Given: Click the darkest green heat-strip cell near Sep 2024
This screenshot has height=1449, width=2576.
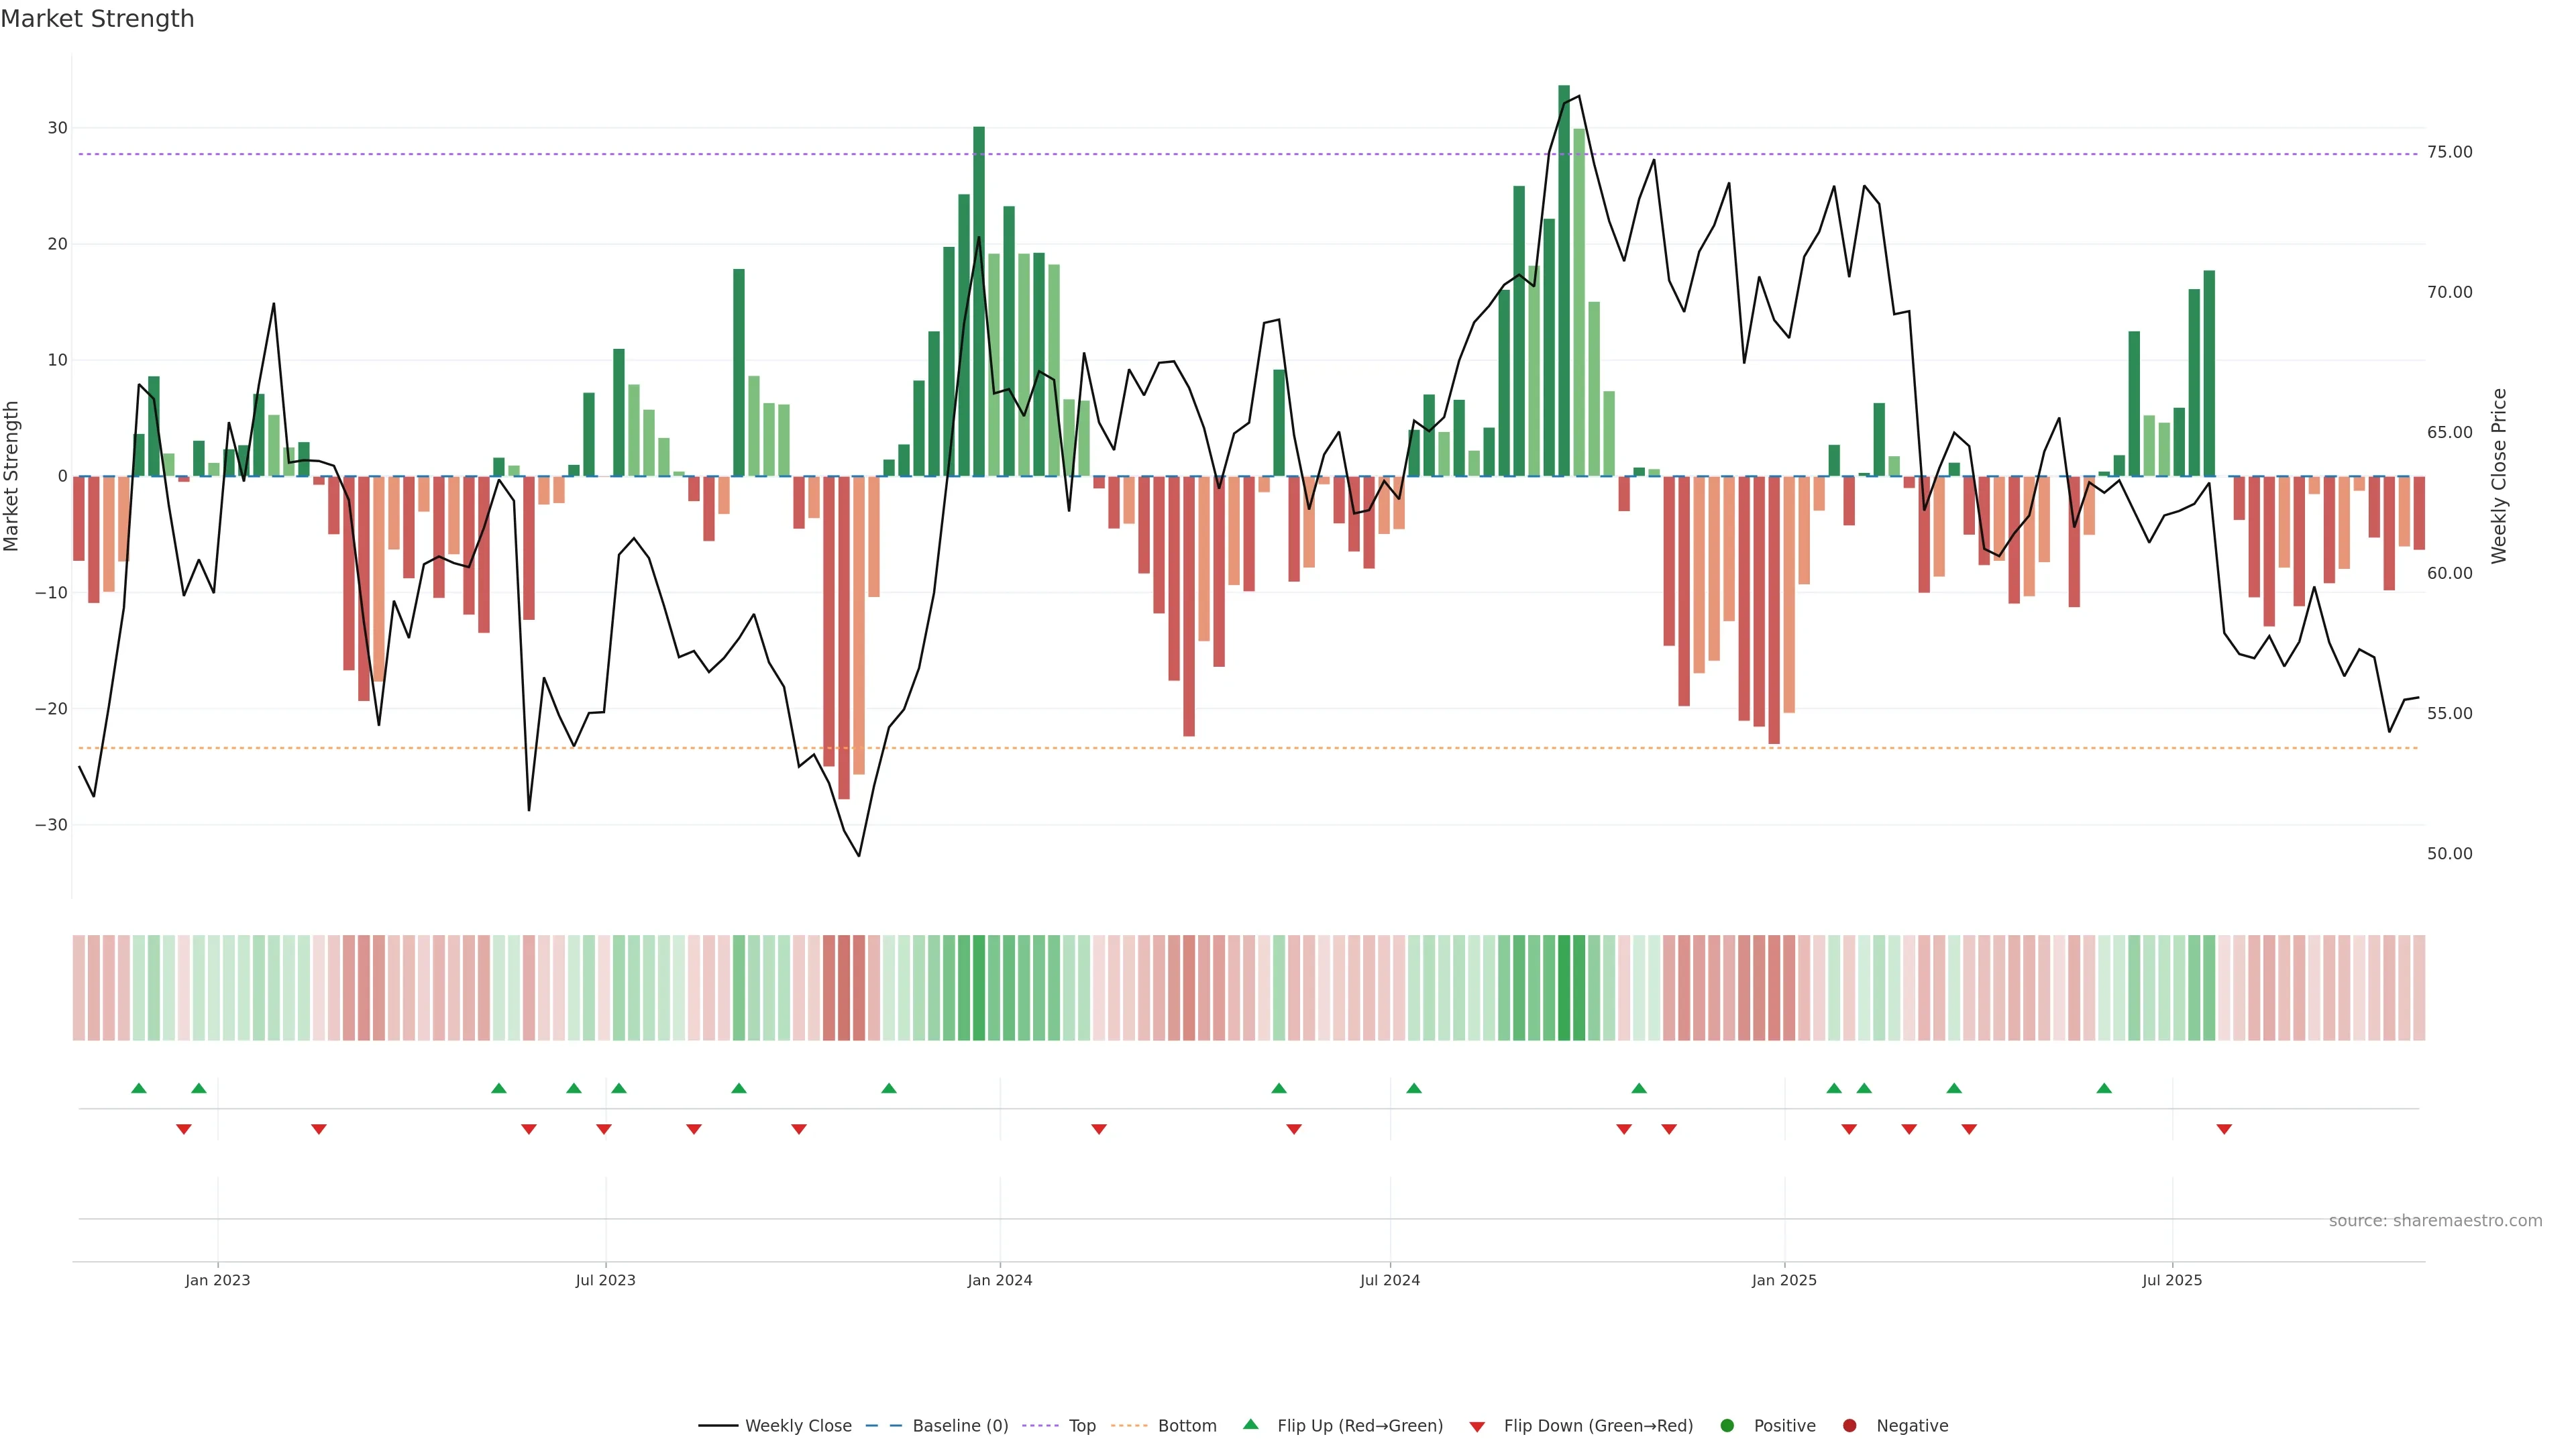Looking at the screenshot, I should 1564,987.
